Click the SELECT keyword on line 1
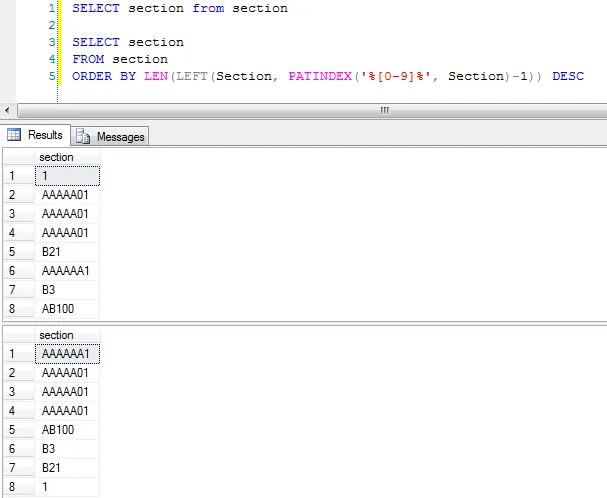The image size is (607, 498). [96, 8]
